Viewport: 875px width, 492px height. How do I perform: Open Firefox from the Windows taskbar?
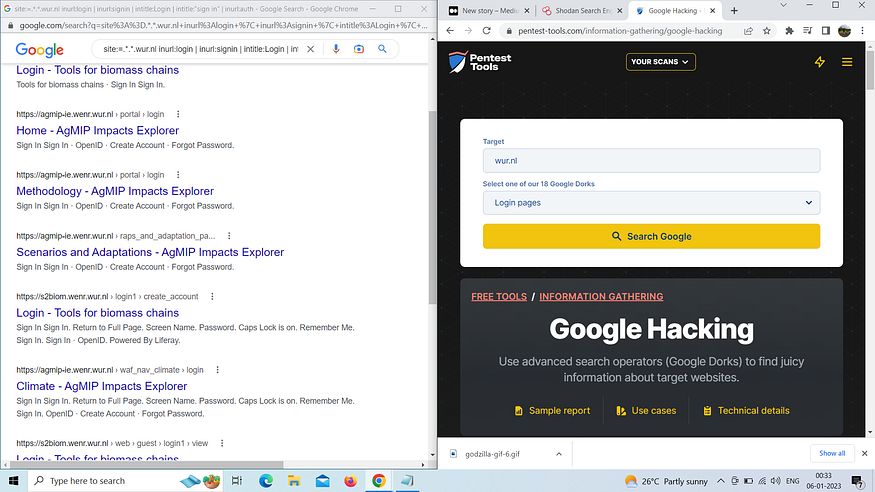point(351,481)
